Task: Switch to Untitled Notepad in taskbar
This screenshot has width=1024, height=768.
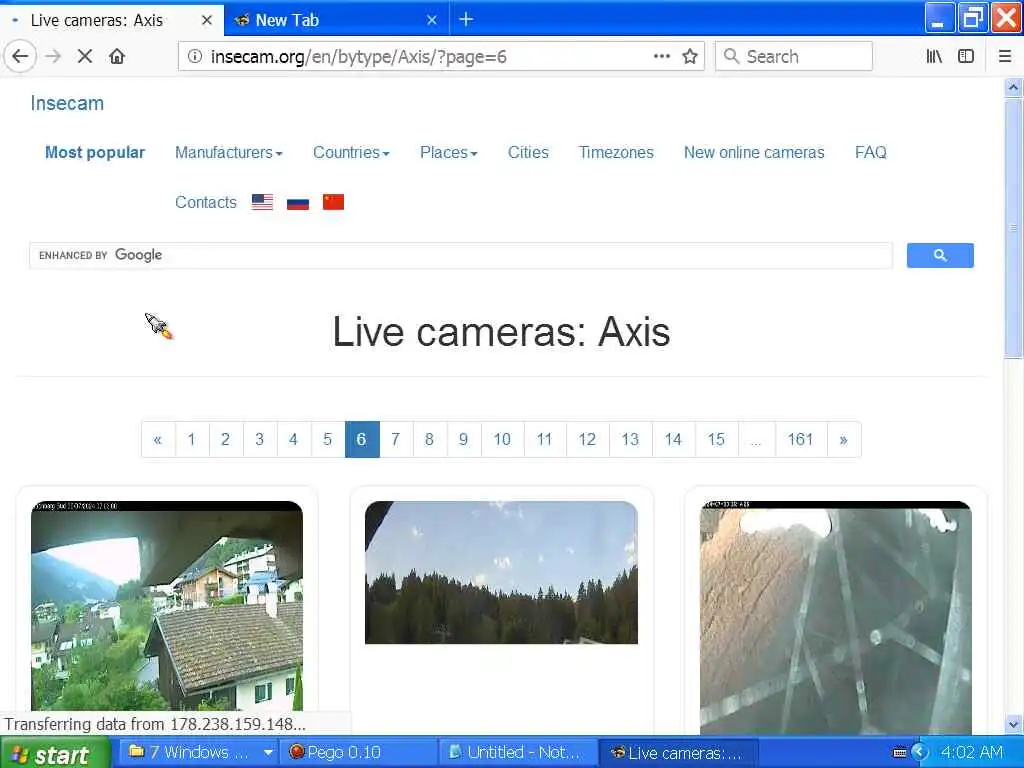Action: [x=518, y=753]
